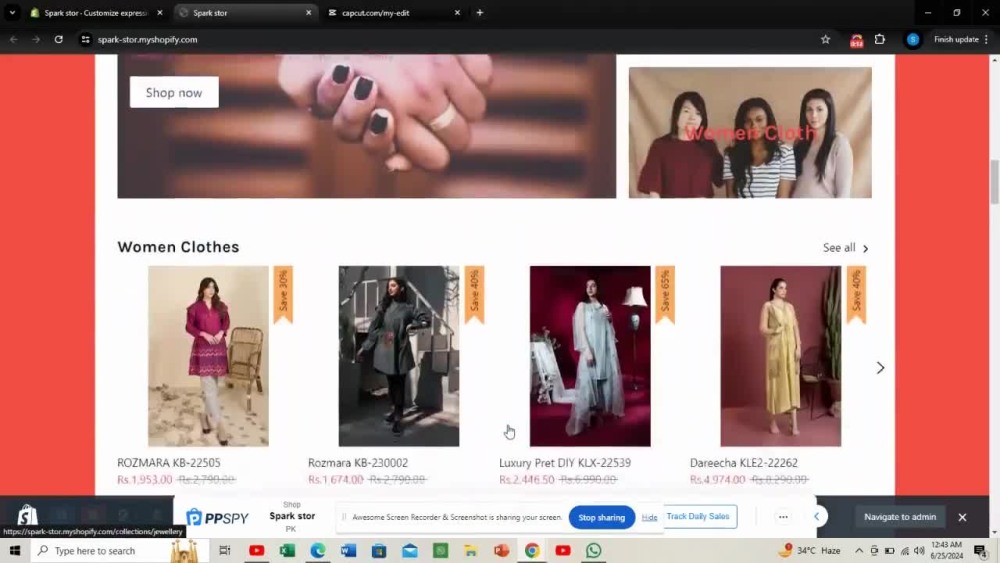Open the Chrome profile avatar
This screenshot has width=1000, height=563.
(x=913, y=40)
